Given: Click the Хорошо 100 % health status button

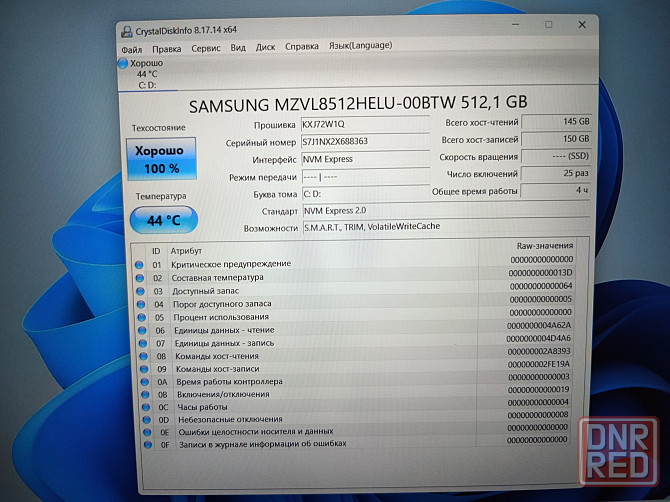Looking at the screenshot, I should point(162,159).
